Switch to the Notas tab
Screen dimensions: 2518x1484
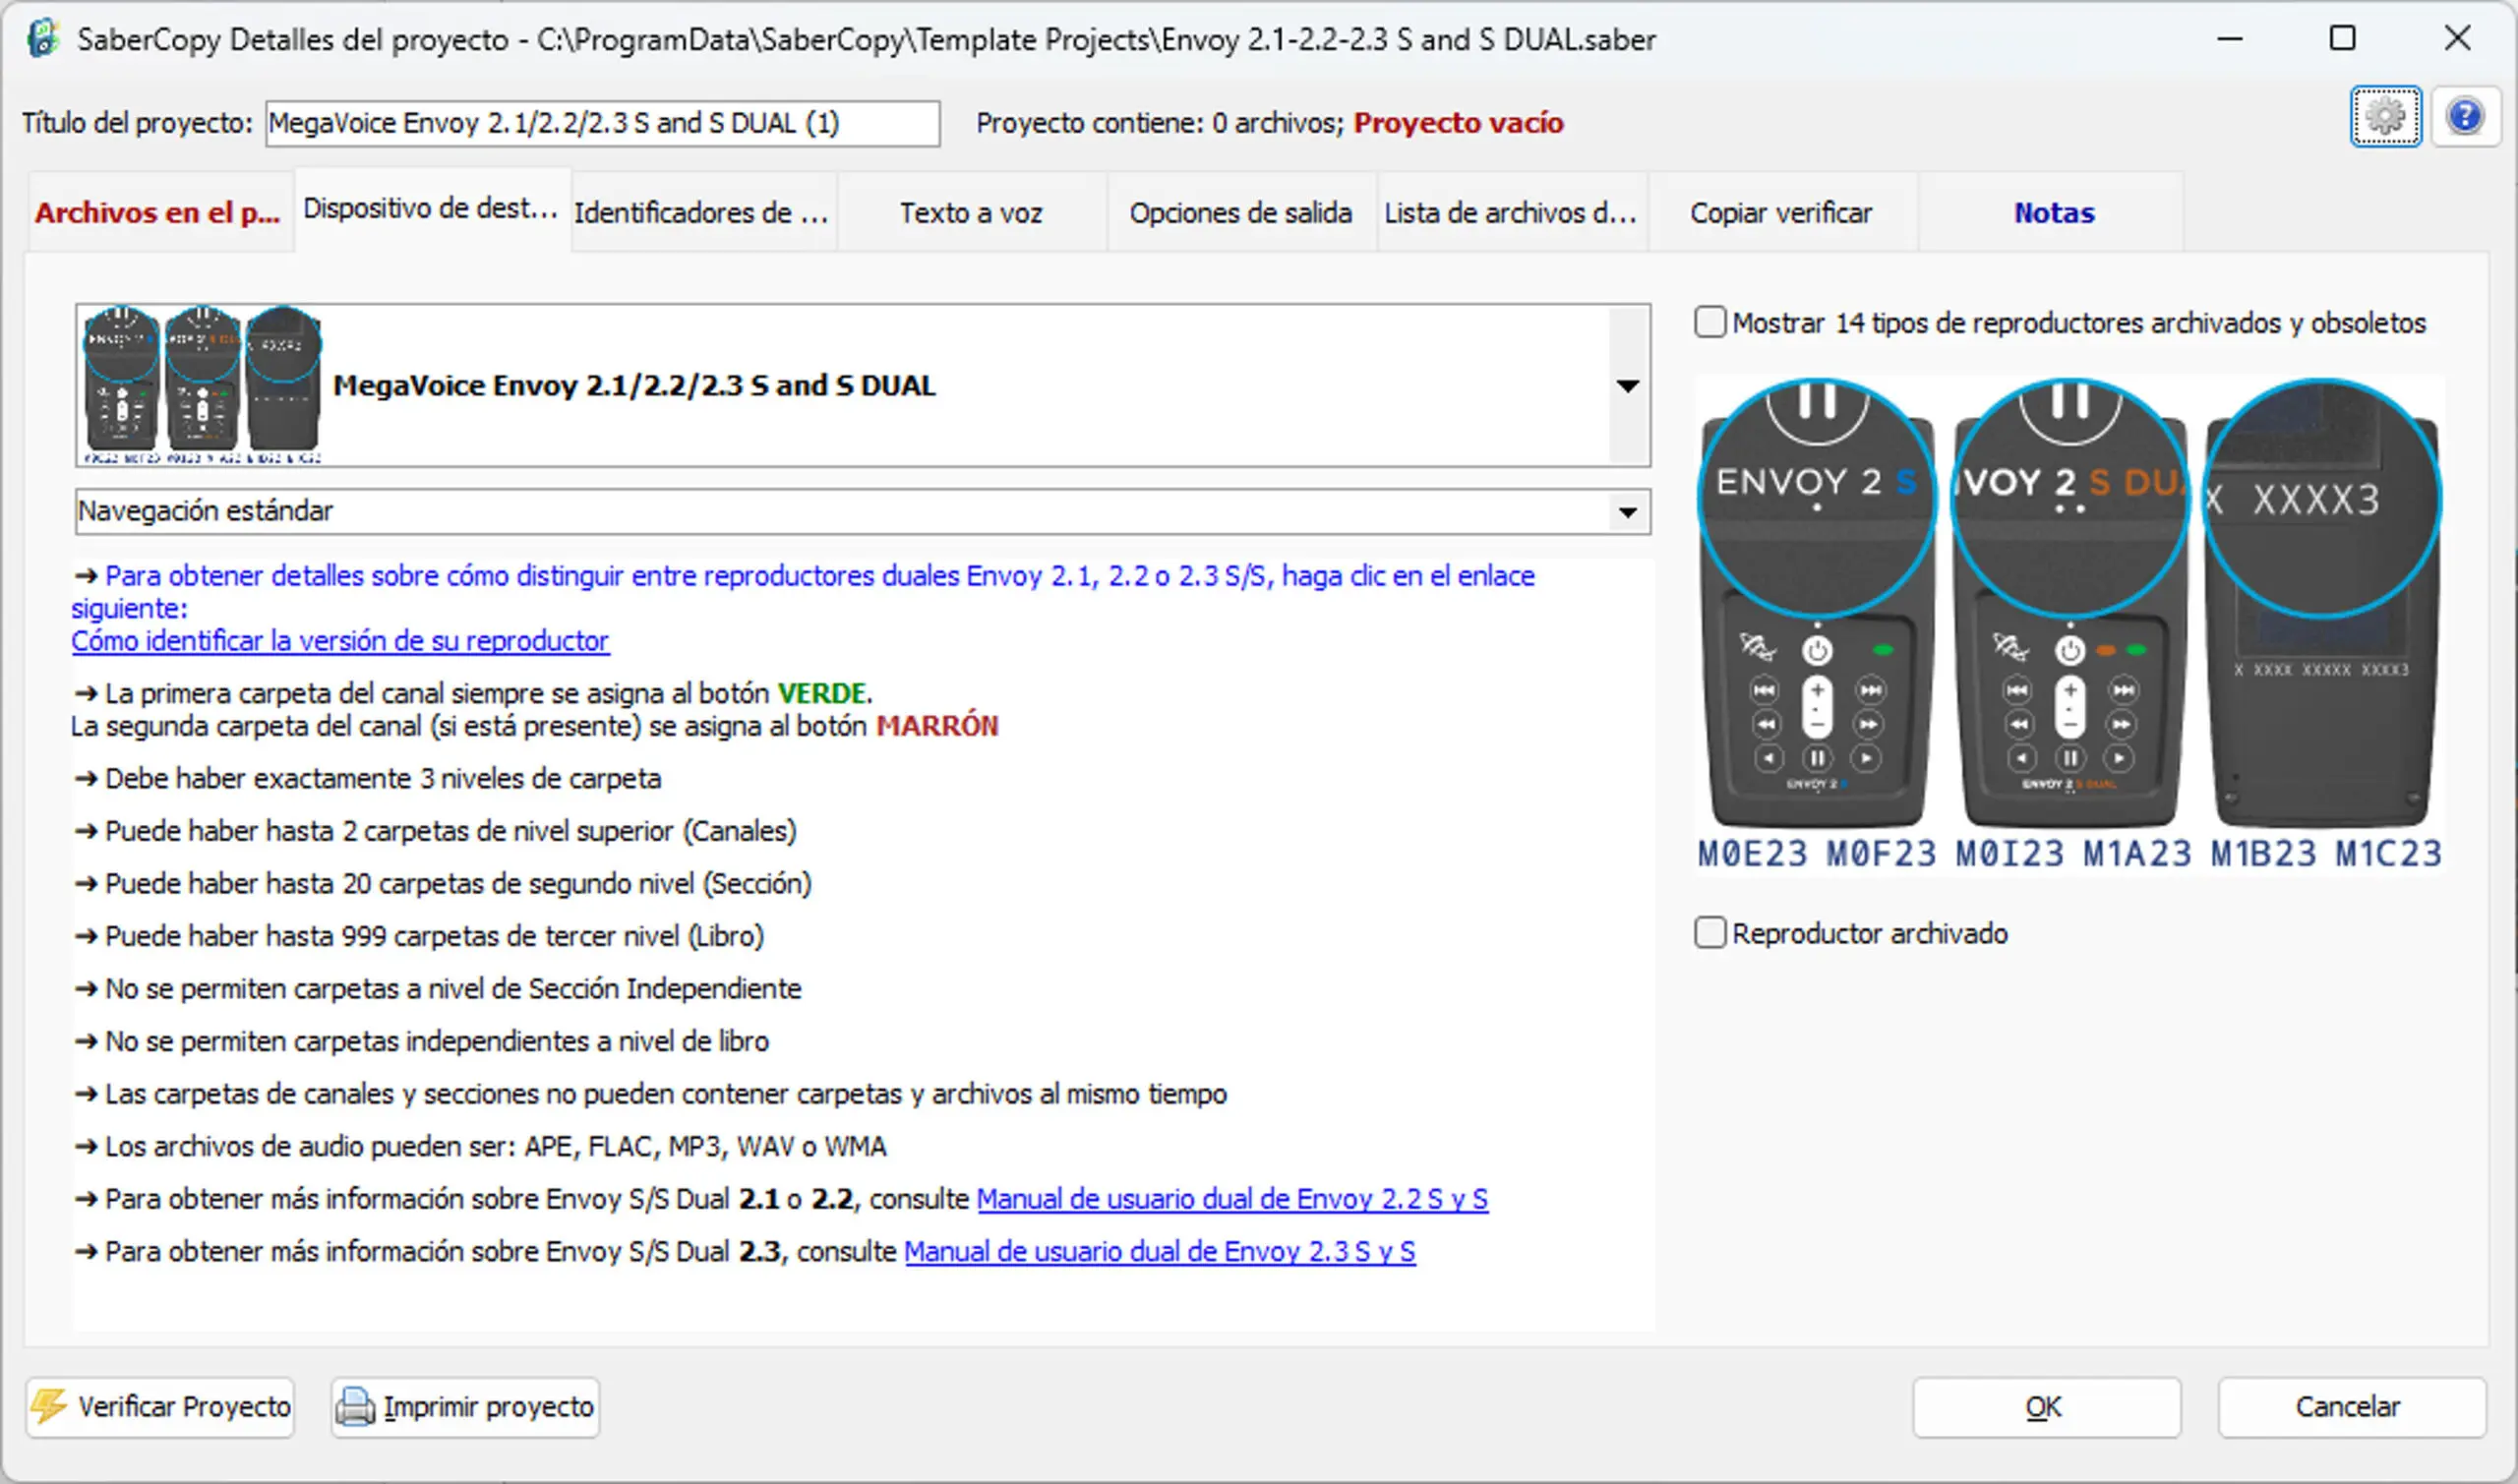(2054, 213)
